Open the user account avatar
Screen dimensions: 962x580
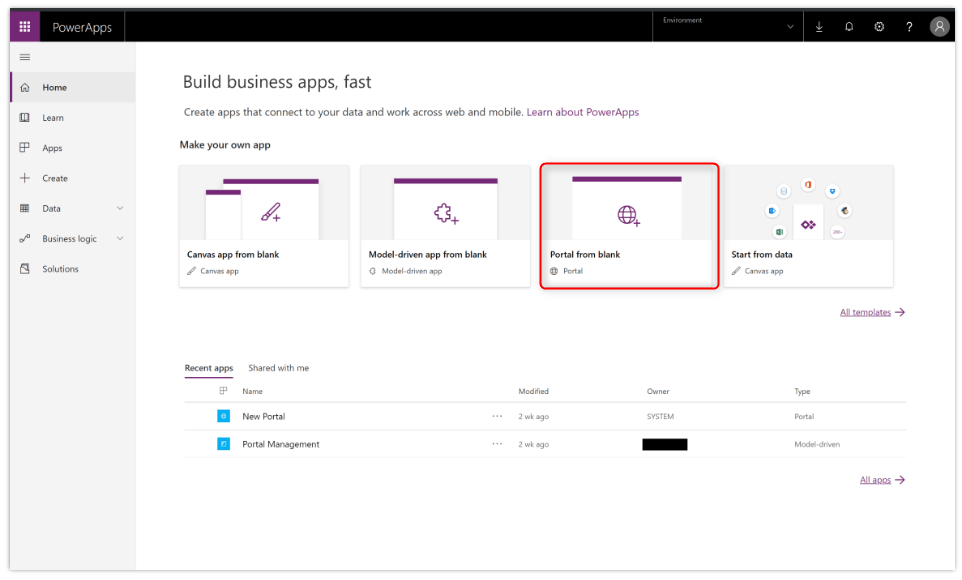[x=939, y=26]
